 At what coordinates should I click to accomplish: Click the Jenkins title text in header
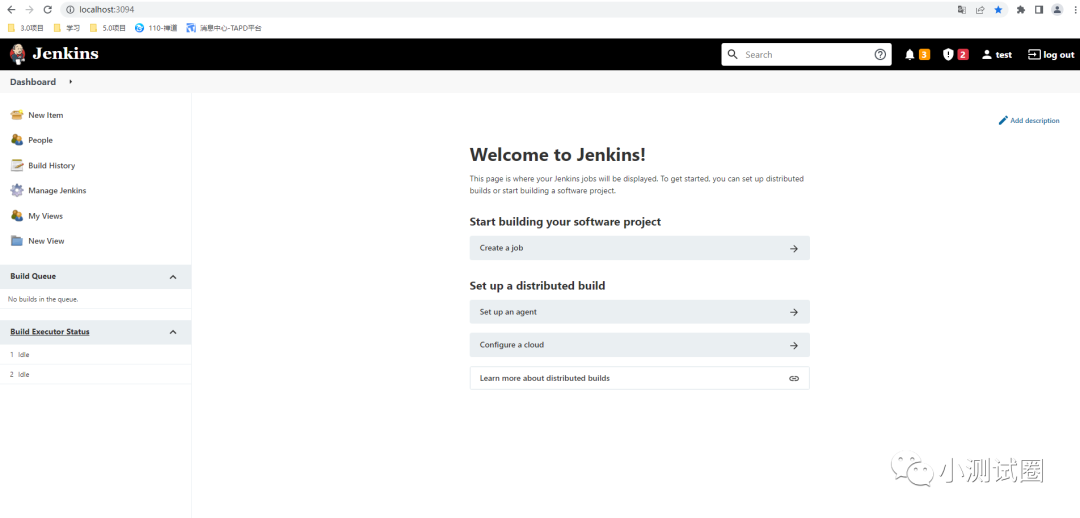click(x=65, y=54)
